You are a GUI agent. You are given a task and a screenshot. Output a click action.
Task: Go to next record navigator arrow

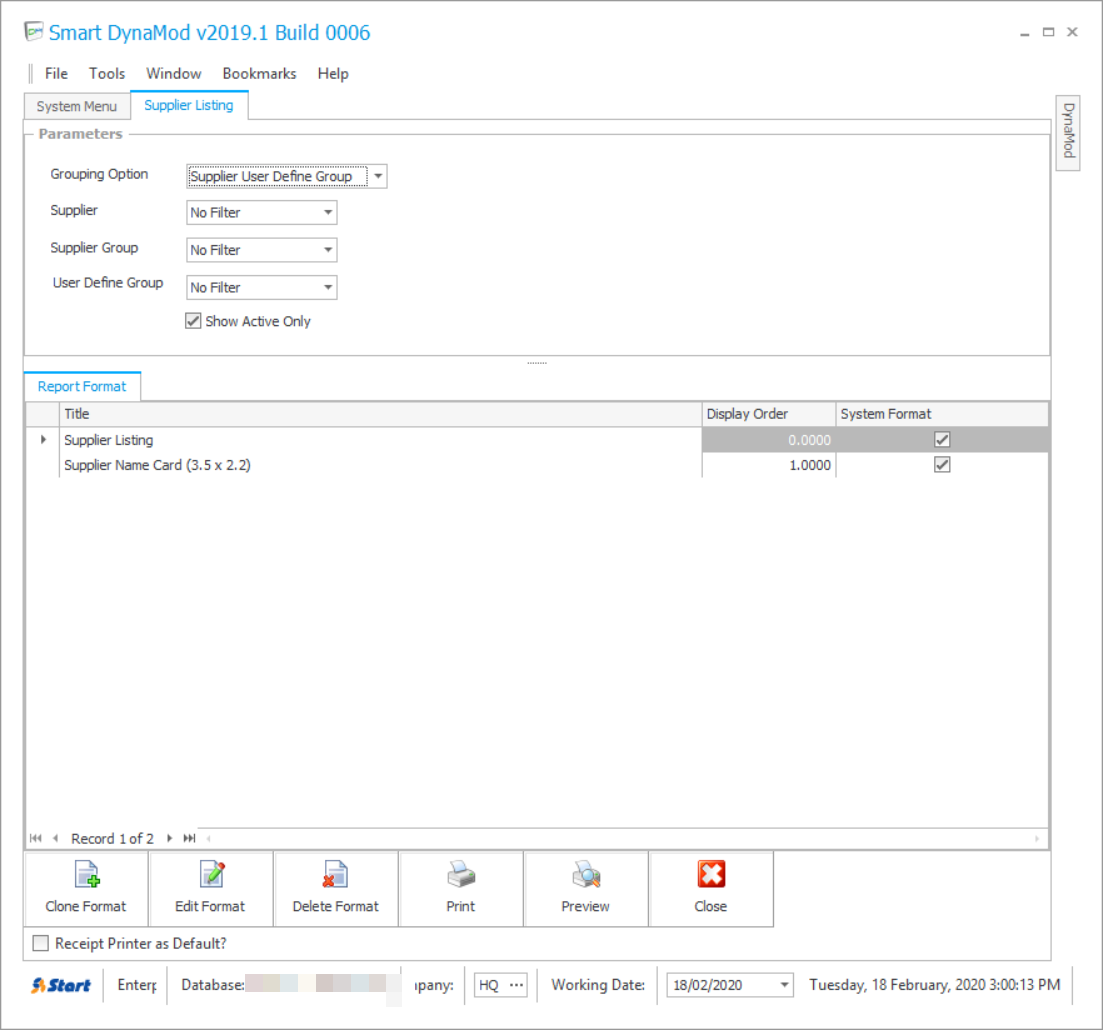[170, 838]
